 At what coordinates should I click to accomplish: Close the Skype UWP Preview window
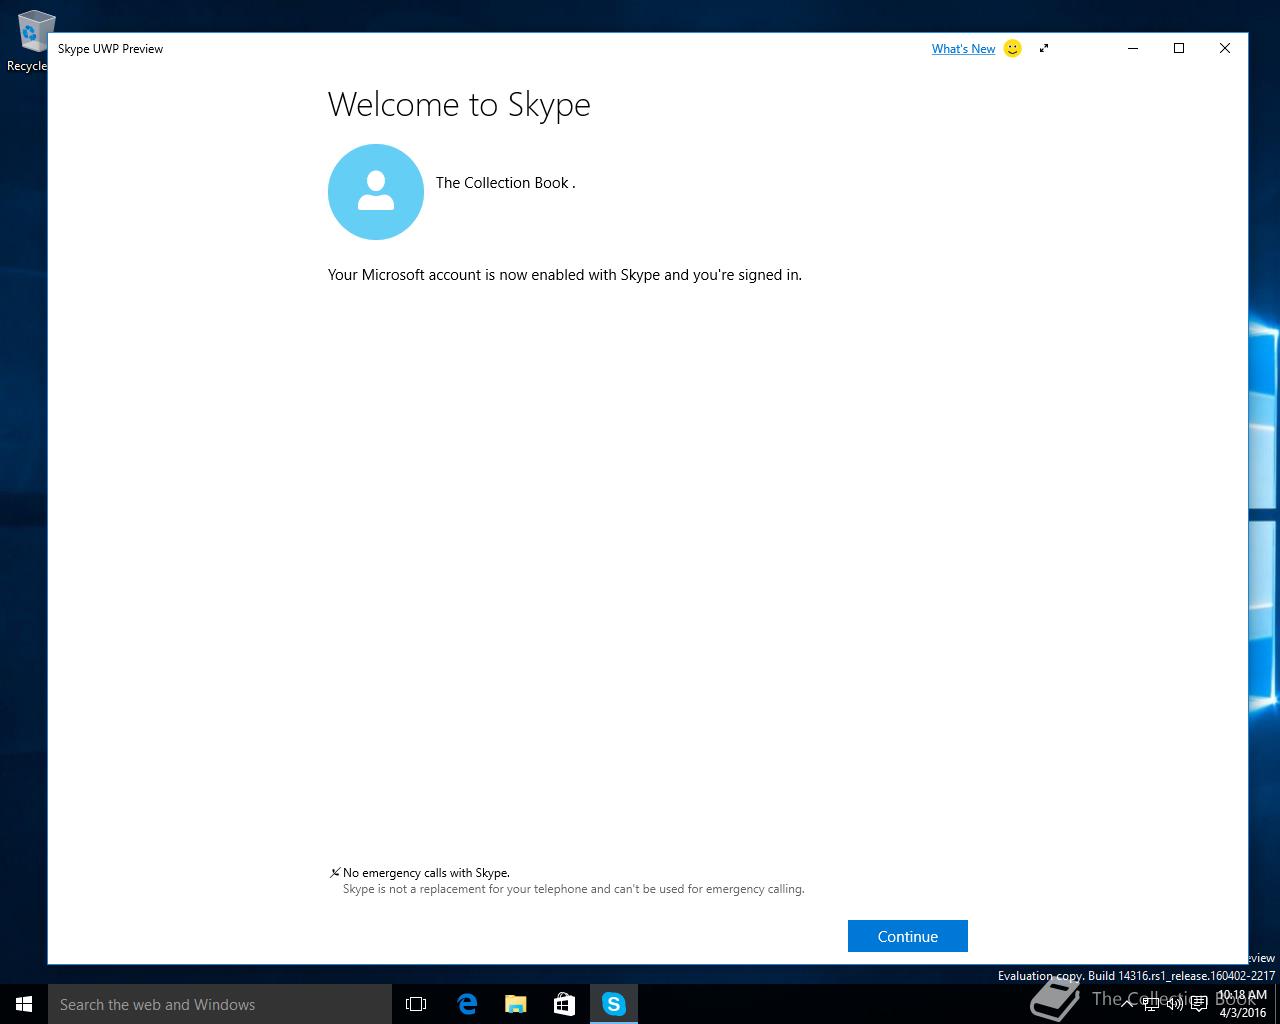pos(1225,48)
